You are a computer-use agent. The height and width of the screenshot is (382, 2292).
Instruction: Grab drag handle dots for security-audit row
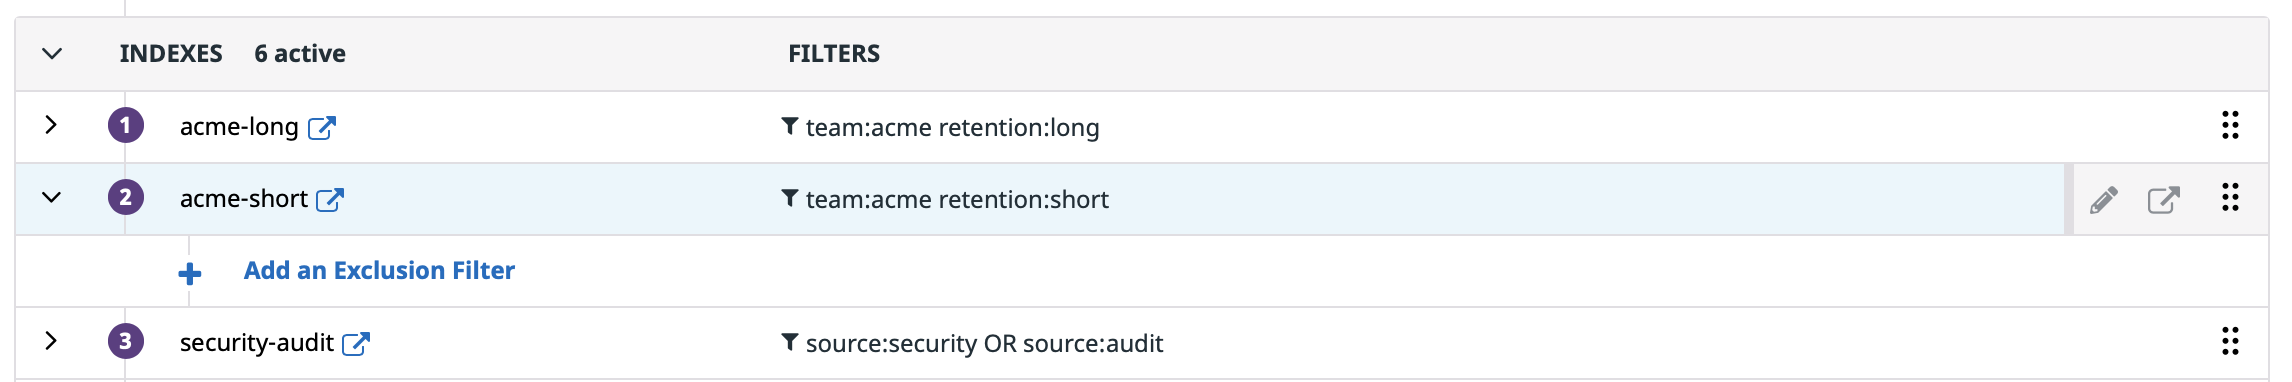point(2230,341)
